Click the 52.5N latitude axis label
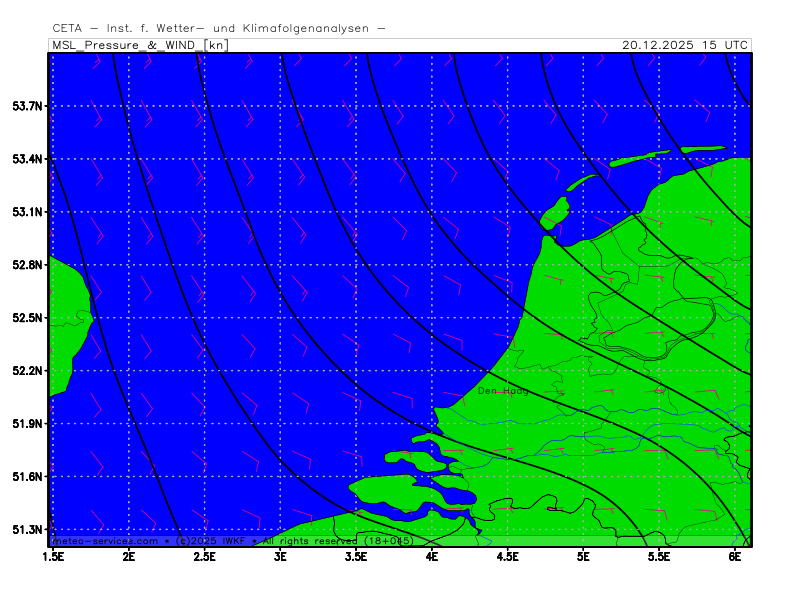Image resolution: width=800 pixels, height=600 pixels. point(28,318)
